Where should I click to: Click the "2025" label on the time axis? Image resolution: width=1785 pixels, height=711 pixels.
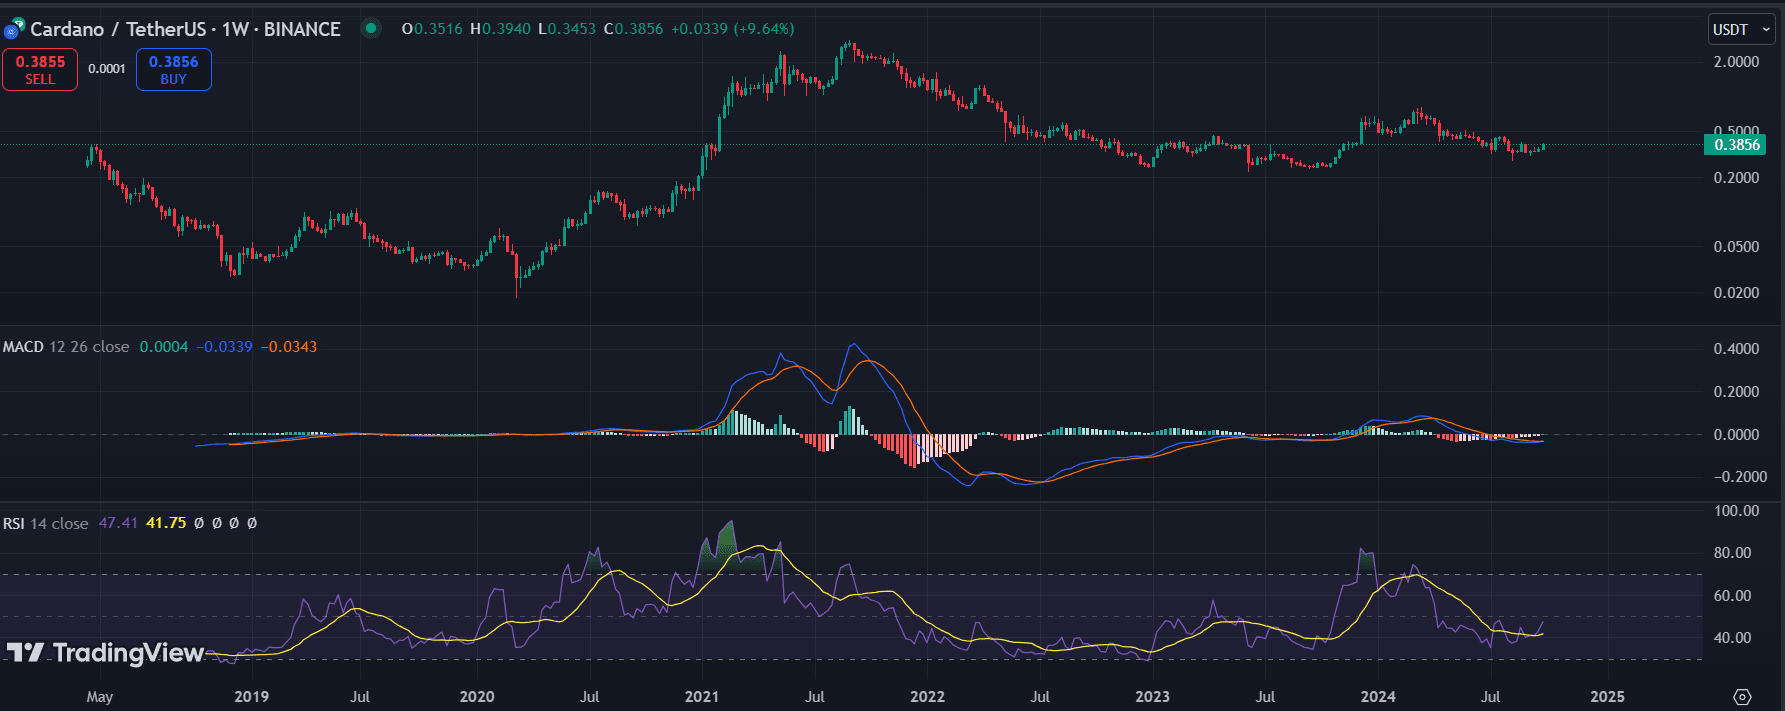click(x=1607, y=697)
